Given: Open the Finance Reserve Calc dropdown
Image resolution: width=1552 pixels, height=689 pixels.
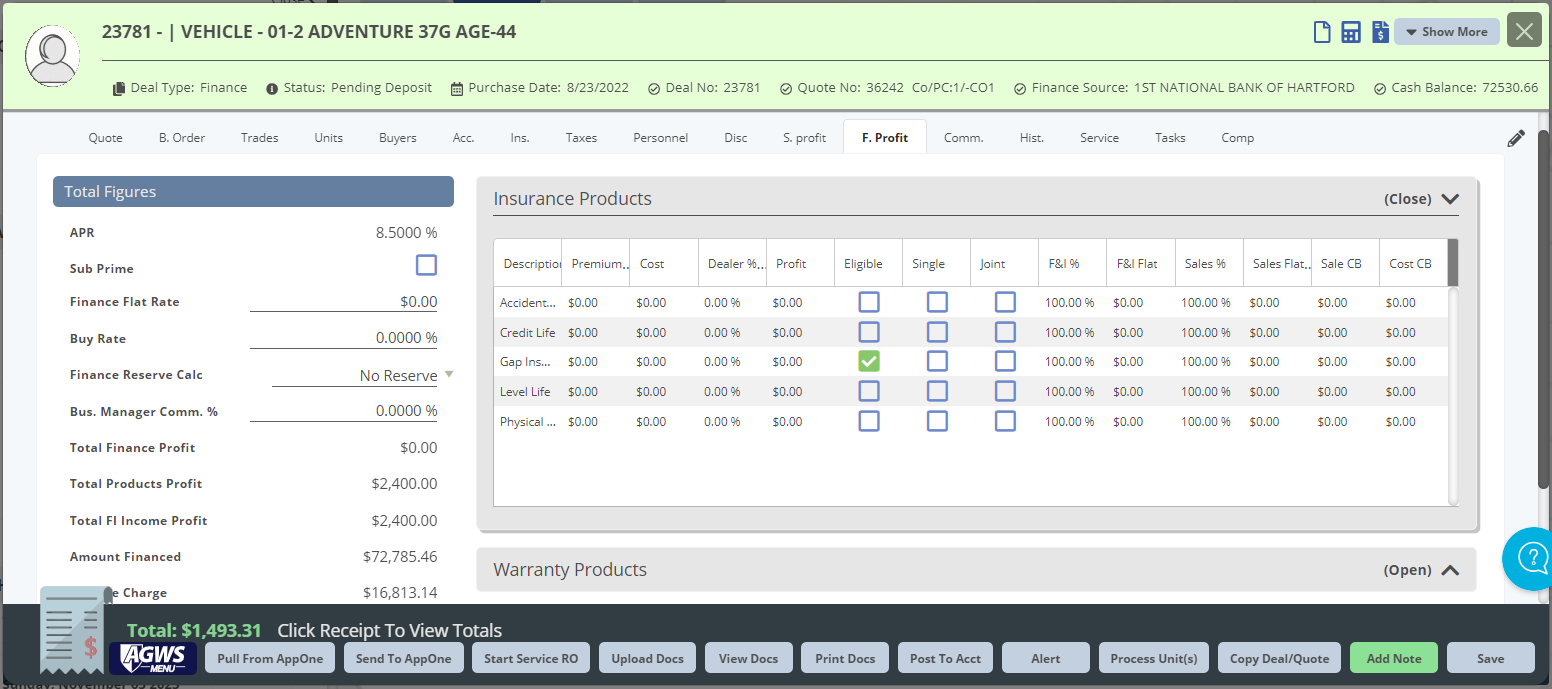Looking at the screenshot, I should tap(449, 375).
